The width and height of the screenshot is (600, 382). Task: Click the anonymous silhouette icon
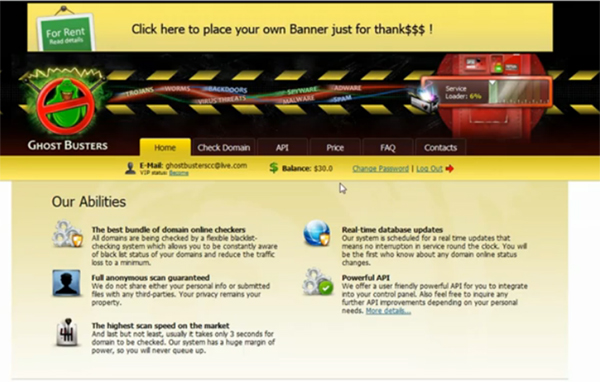point(67,283)
